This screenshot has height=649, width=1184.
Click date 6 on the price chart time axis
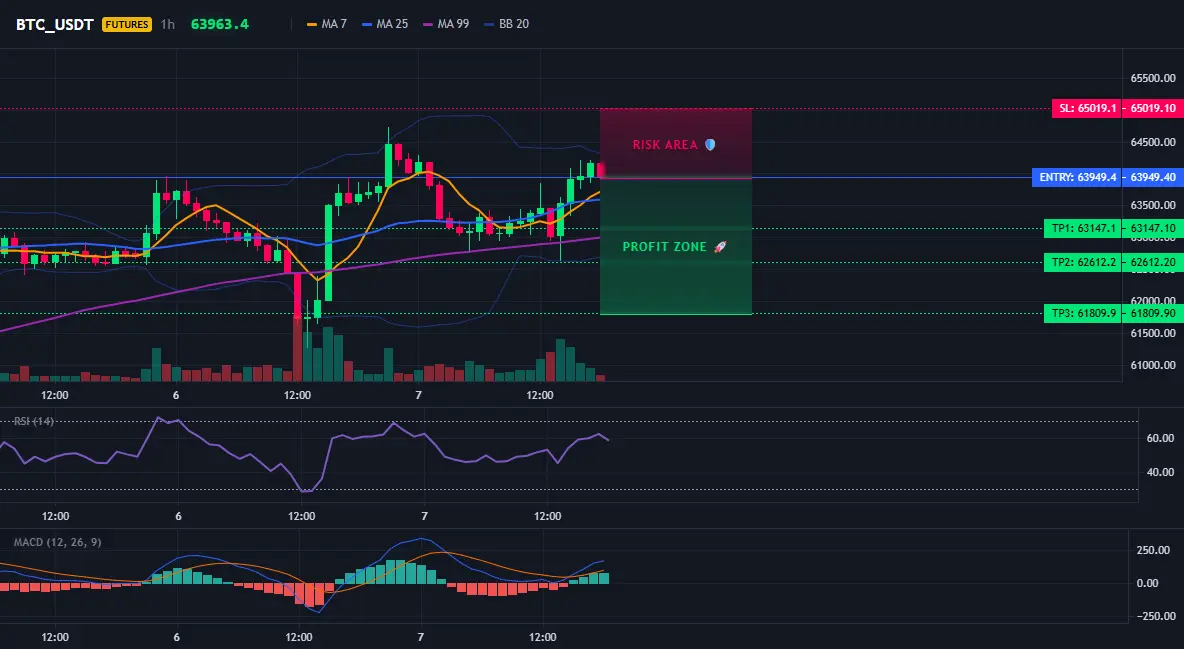pyautogui.click(x=176, y=395)
